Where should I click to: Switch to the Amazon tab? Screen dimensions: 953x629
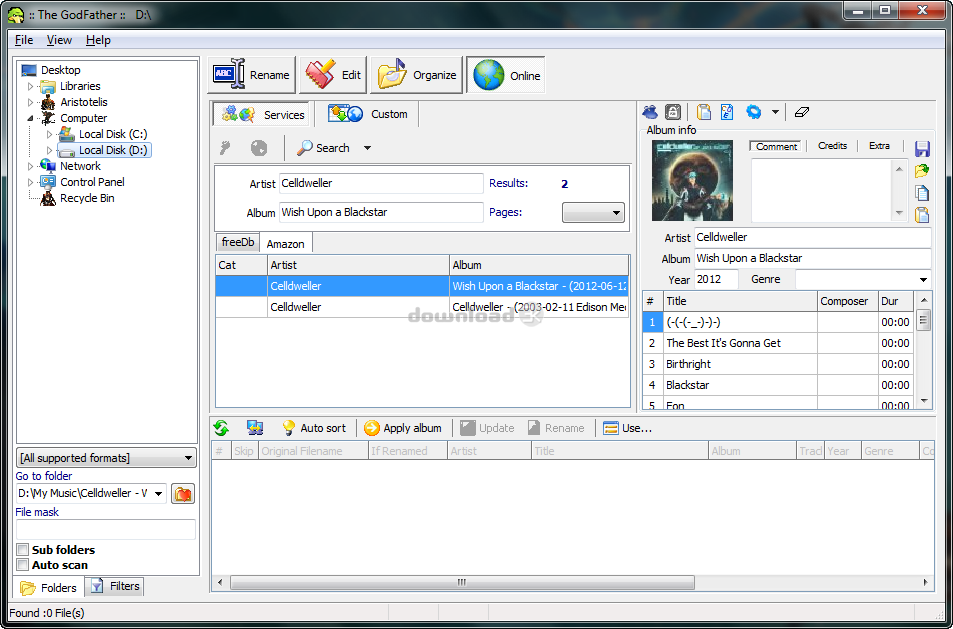(x=285, y=242)
